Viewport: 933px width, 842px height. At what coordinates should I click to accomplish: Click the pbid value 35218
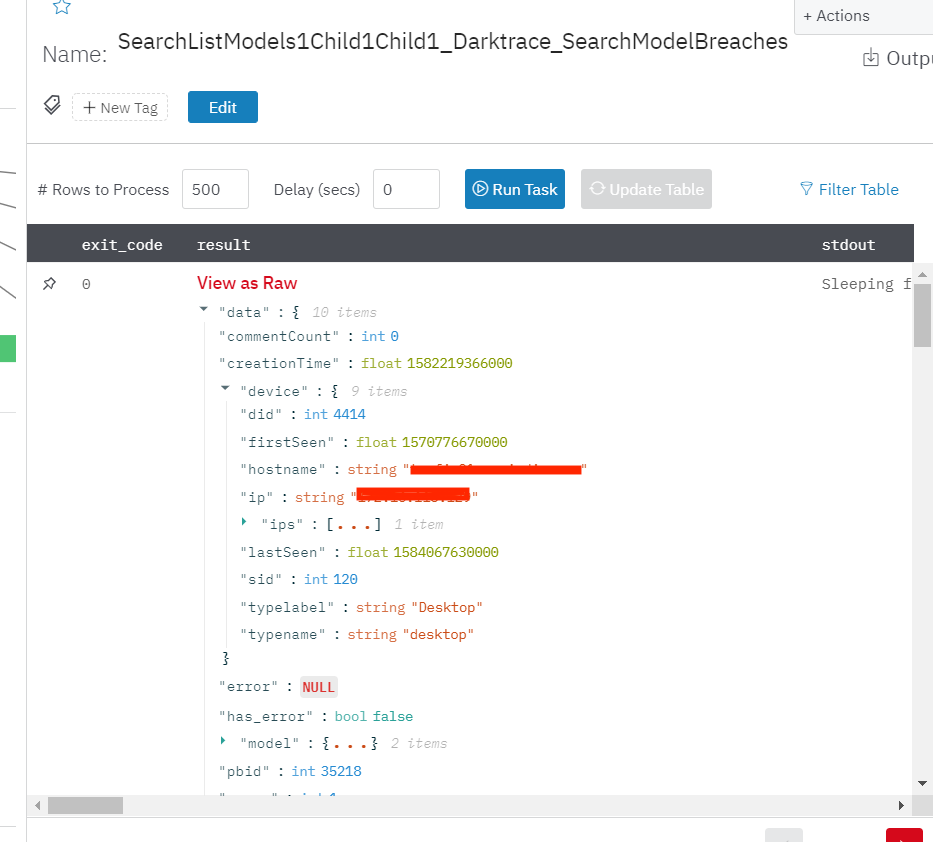point(340,772)
